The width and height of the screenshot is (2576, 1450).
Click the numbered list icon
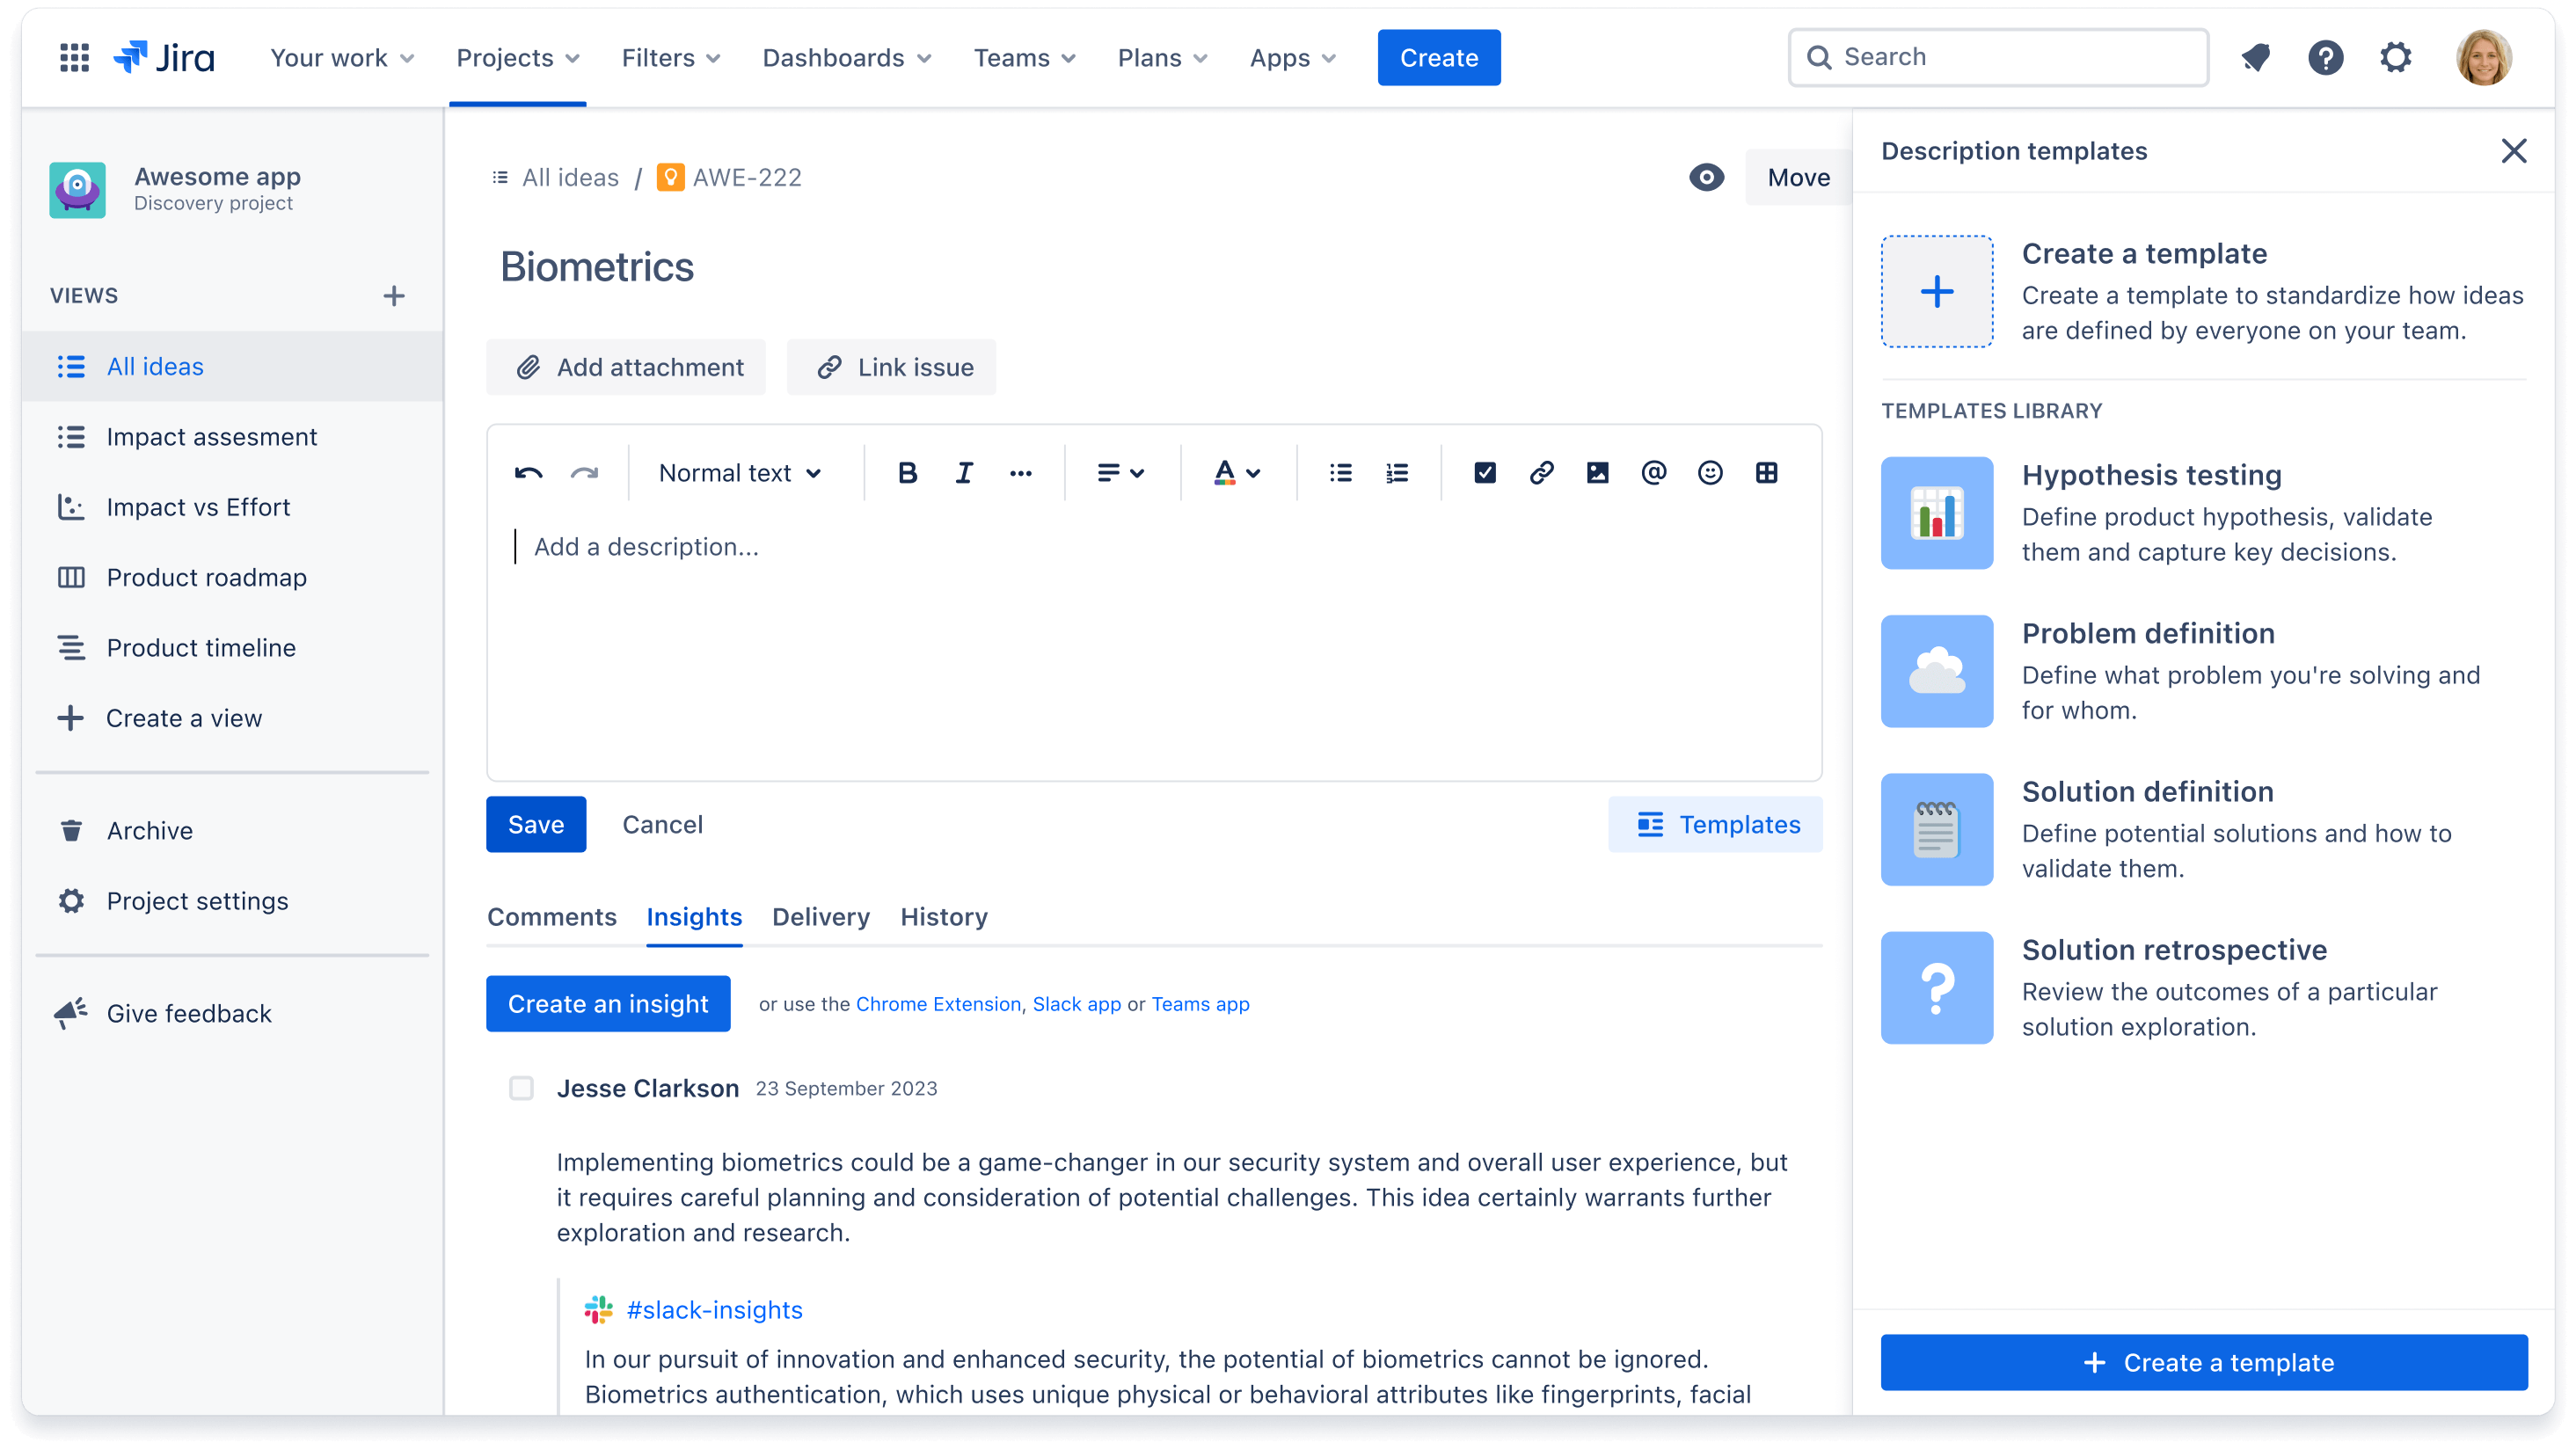1397,472
